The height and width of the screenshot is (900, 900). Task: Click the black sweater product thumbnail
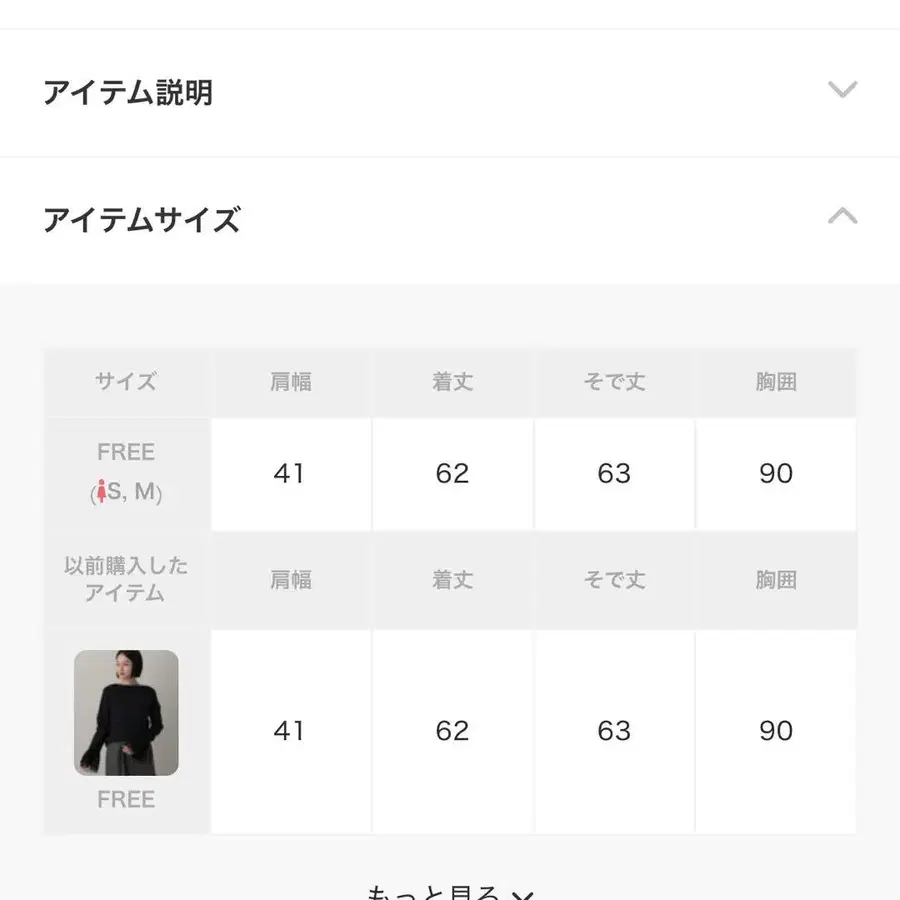pos(126,712)
